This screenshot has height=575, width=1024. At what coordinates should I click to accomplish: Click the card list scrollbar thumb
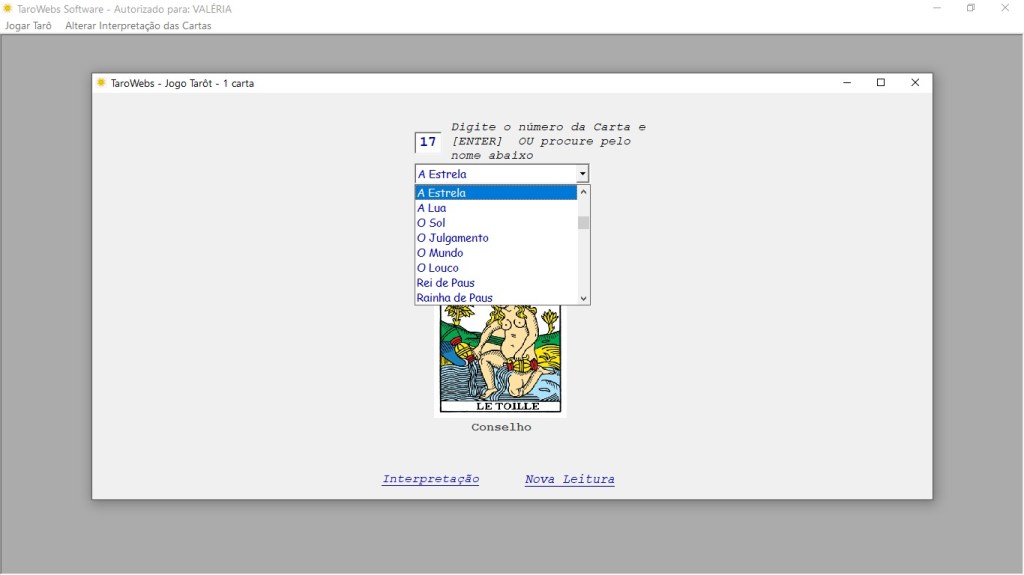pos(584,222)
